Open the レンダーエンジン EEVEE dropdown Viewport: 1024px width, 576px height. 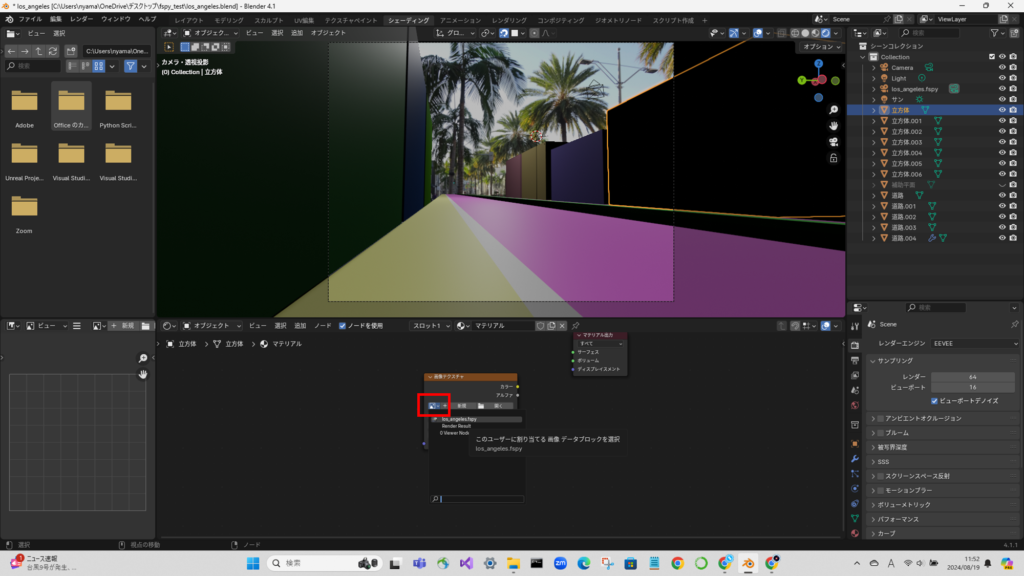click(974, 343)
